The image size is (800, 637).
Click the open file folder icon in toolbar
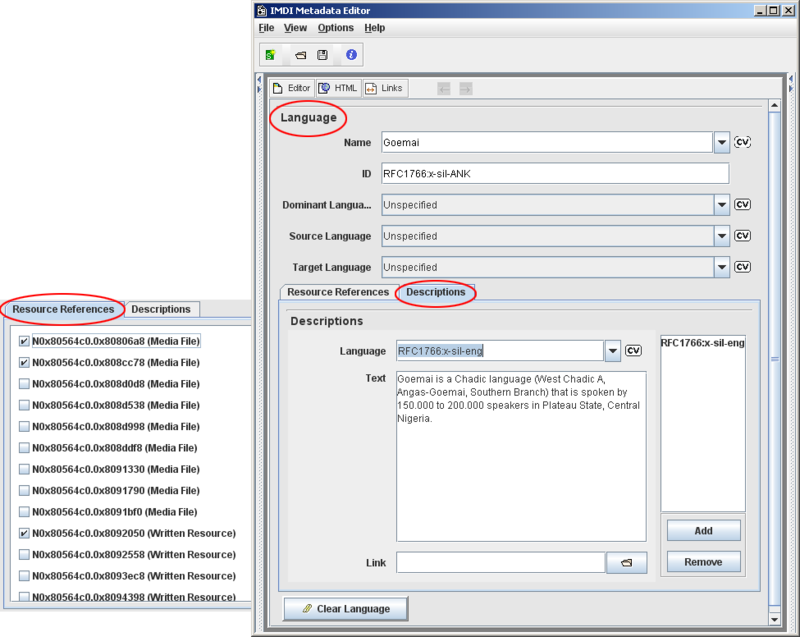[x=301, y=55]
